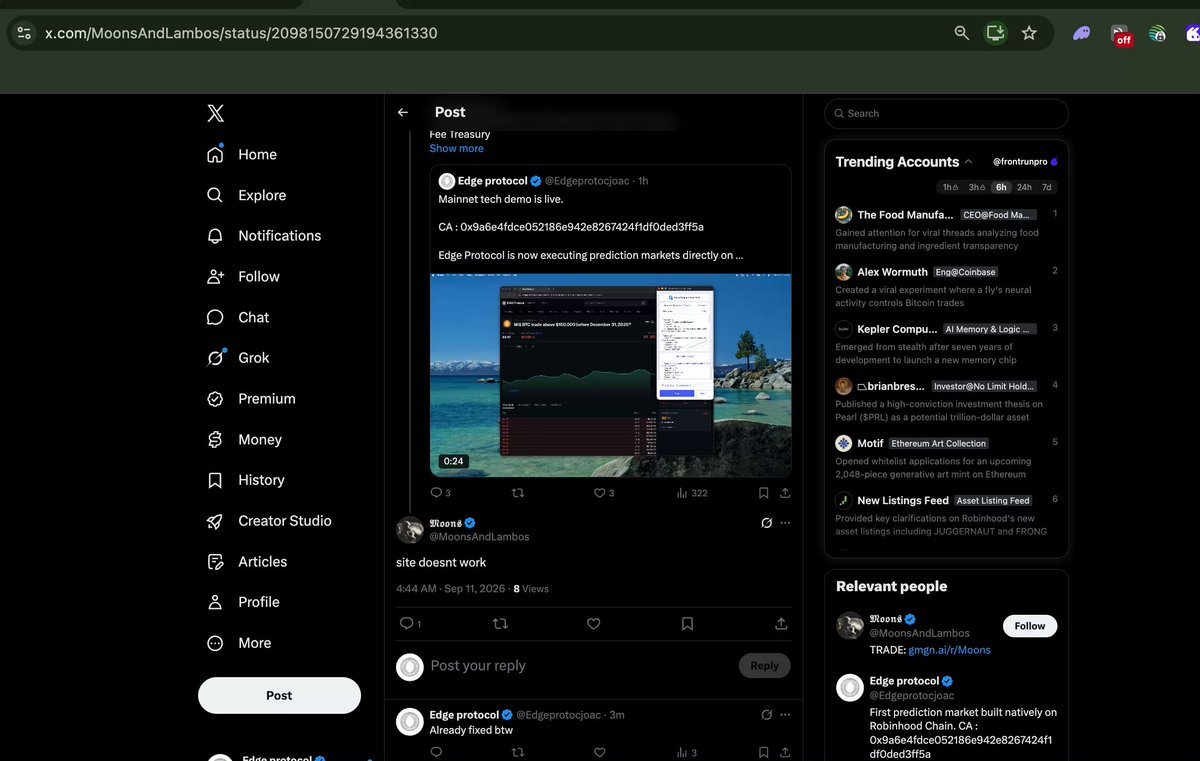
Task: Open site information icon left of the URL
Action: point(25,33)
